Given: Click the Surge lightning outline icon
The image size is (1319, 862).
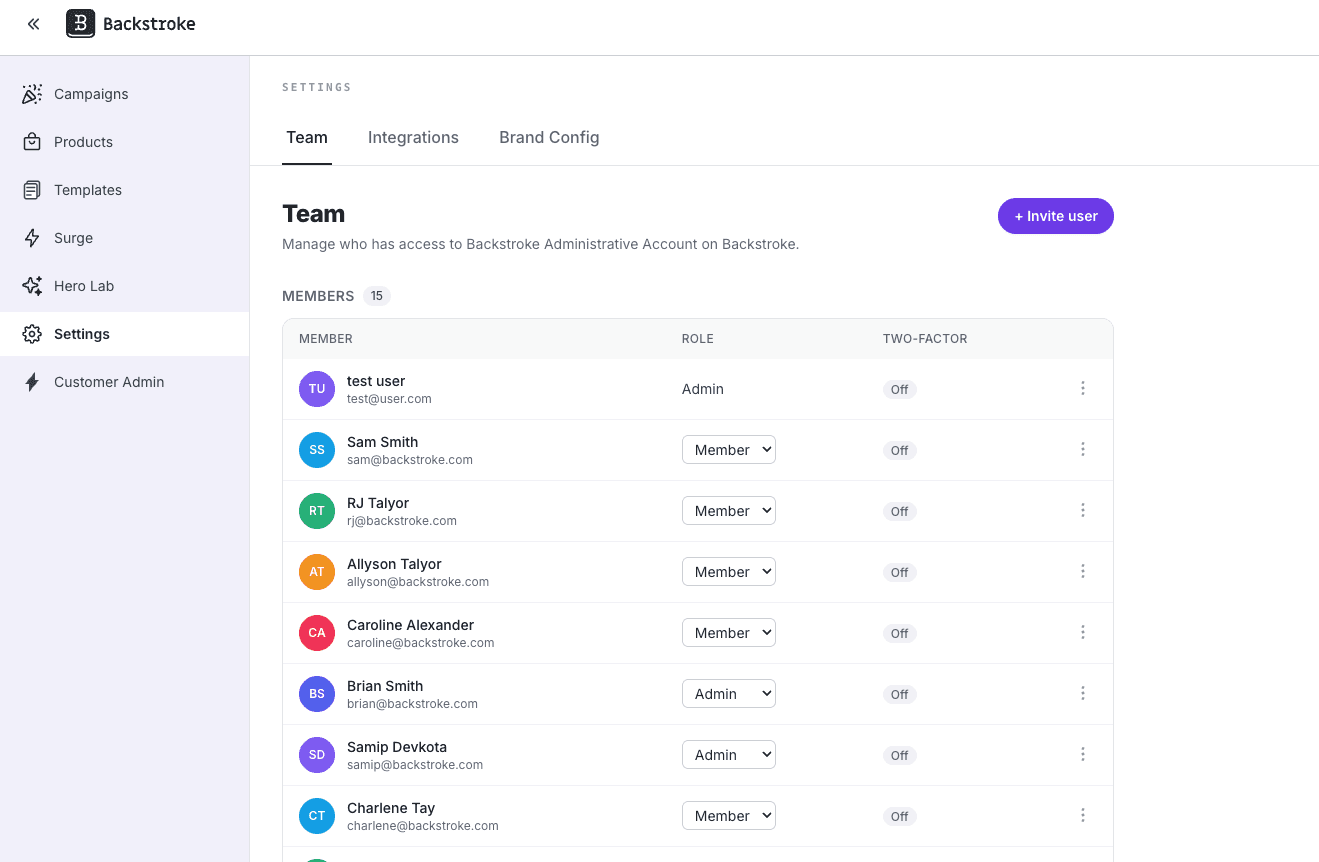Looking at the screenshot, I should point(32,238).
